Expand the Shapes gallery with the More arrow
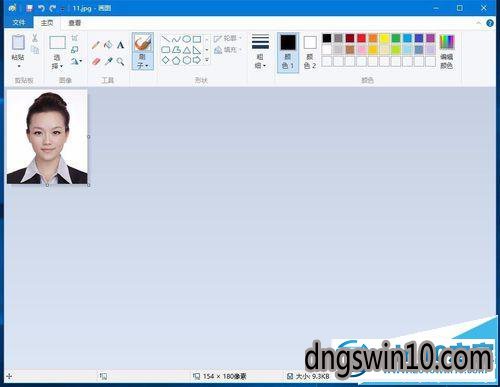Screen dimensions: 500x387 tap(207, 60)
